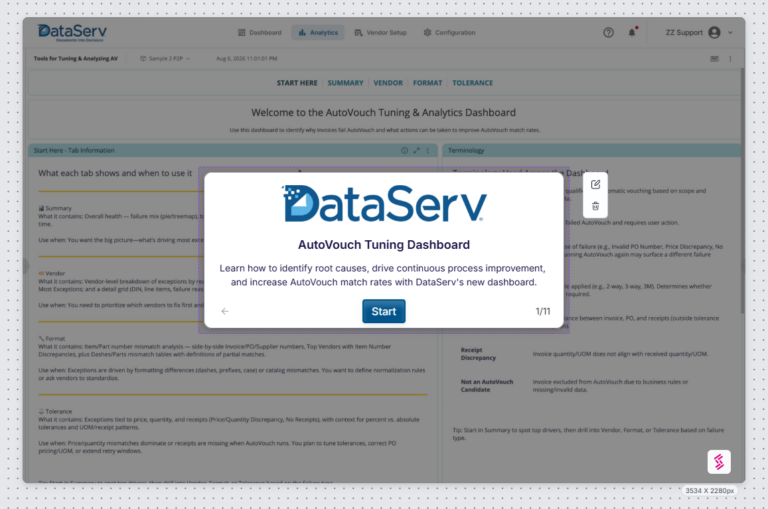768x509 pixels.
Task: Click the Aug 6 timestamp text
Action: (246, 58)
